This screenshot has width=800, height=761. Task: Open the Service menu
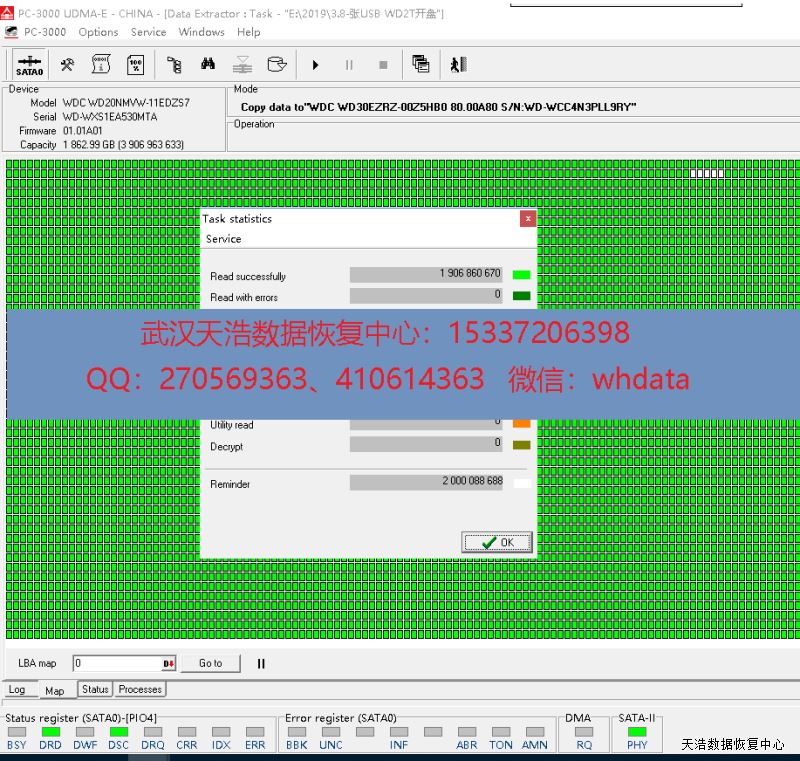click(x=148, y=32)
